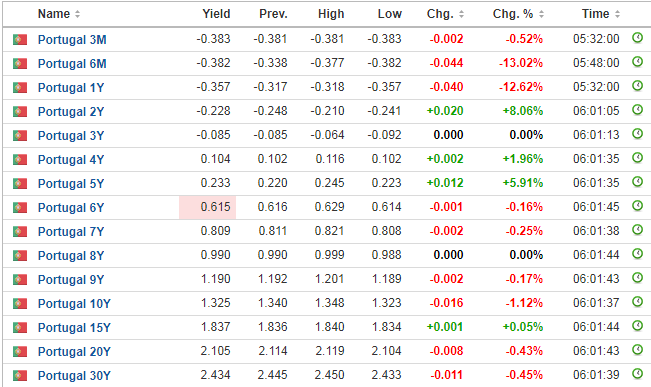Sort table by Name column arrows
This screenshot has height=387, width=651.
click(x=77, y=14)
